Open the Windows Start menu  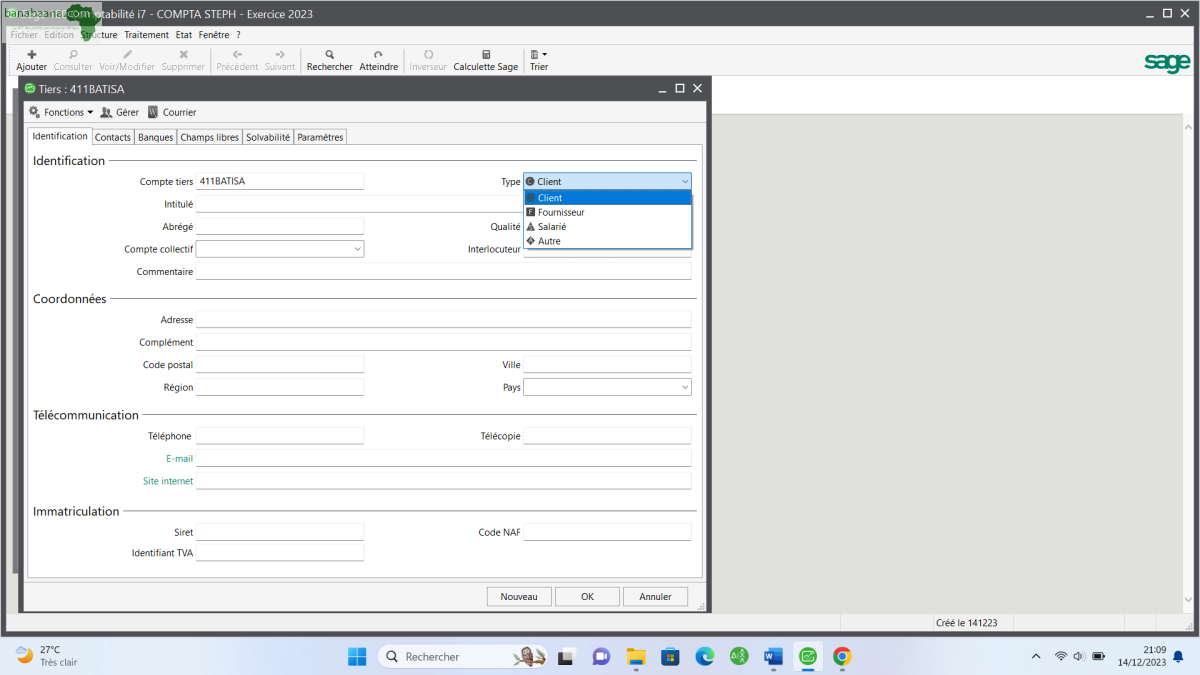[x=357, y=656]
